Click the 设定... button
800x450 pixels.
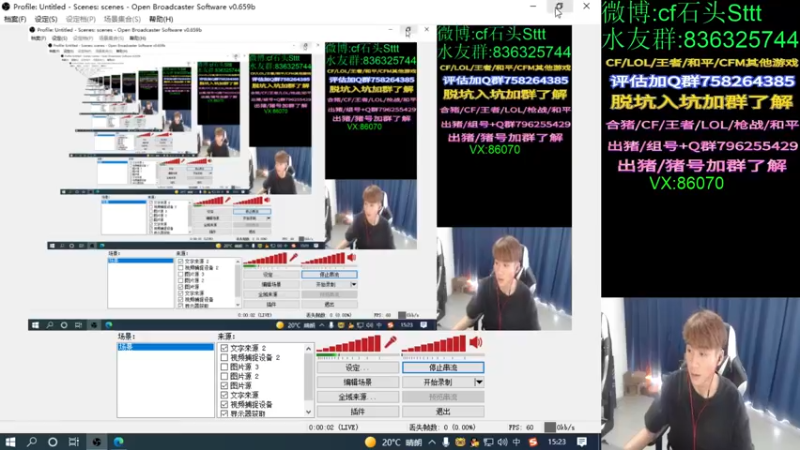358,367
